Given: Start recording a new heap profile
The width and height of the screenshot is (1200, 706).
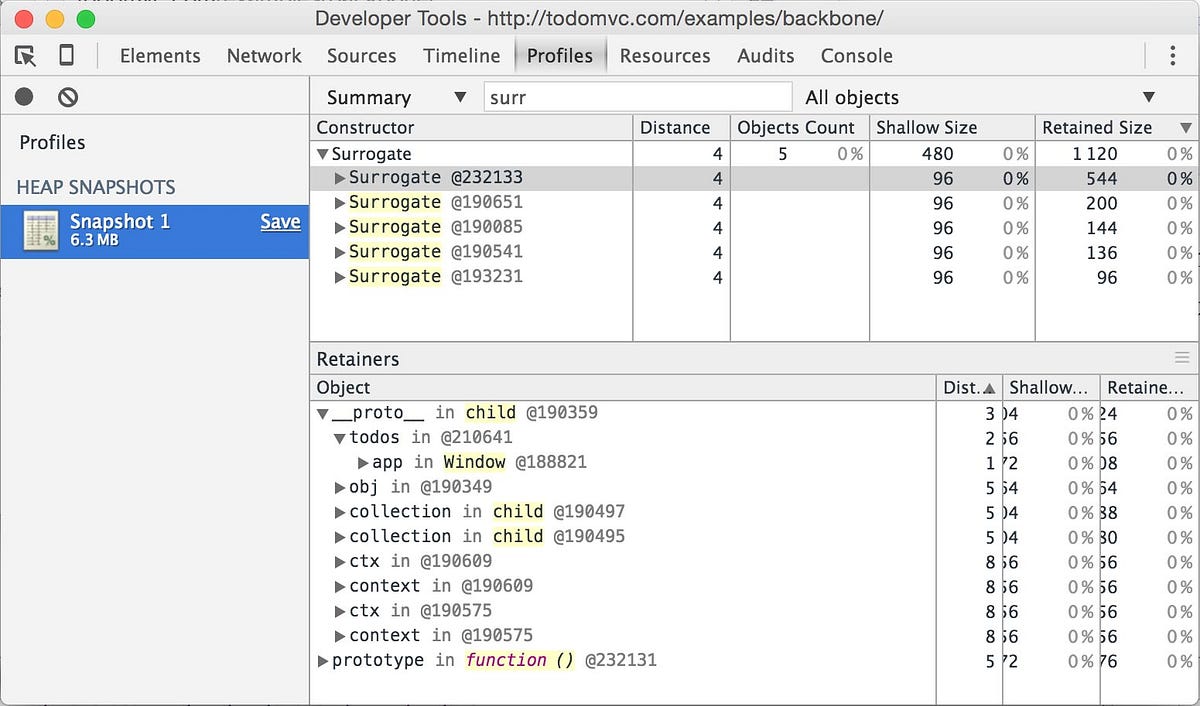Looking at the screenshot, I should coord(22,96).
